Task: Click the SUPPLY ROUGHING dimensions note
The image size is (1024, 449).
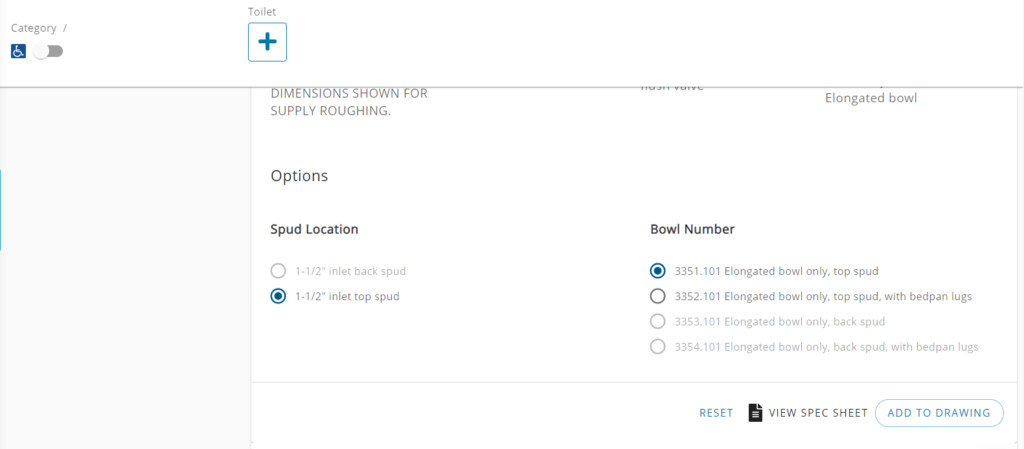Action: [349, 102]
